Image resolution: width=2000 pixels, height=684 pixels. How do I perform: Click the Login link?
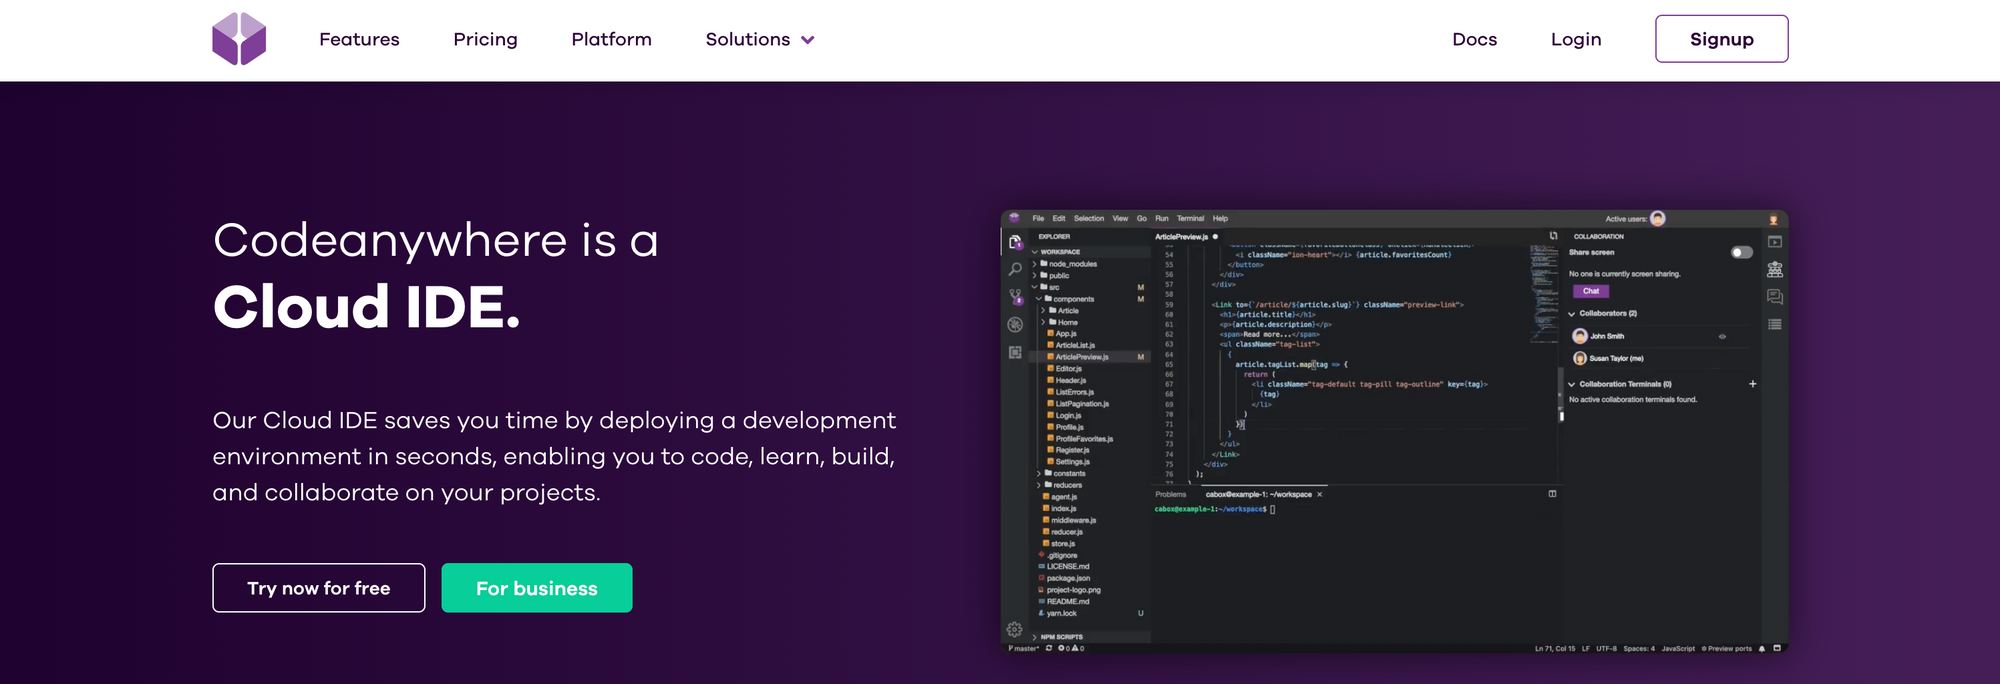pos(1576,39)
